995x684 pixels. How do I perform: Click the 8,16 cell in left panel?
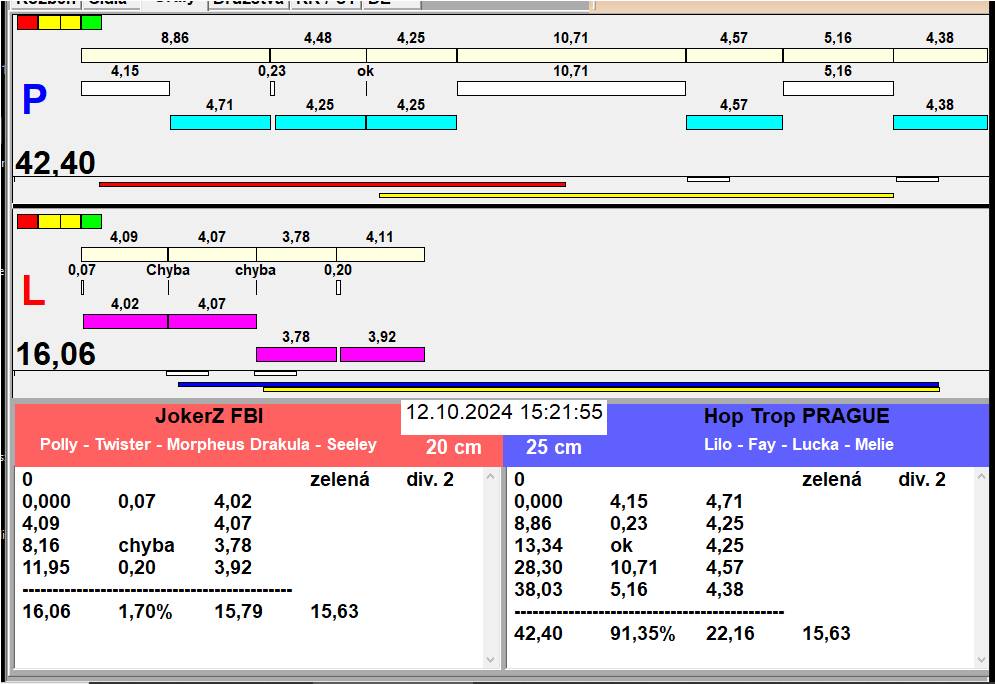coord(41,546)
